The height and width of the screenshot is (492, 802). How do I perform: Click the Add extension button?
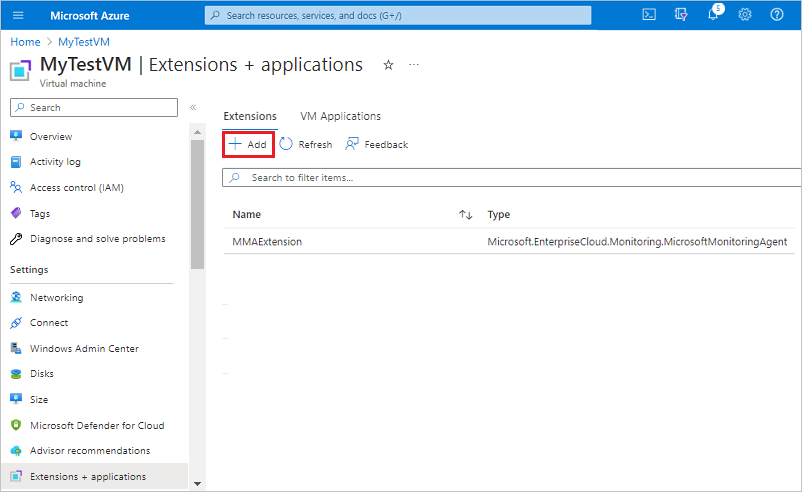click(249, 144)
